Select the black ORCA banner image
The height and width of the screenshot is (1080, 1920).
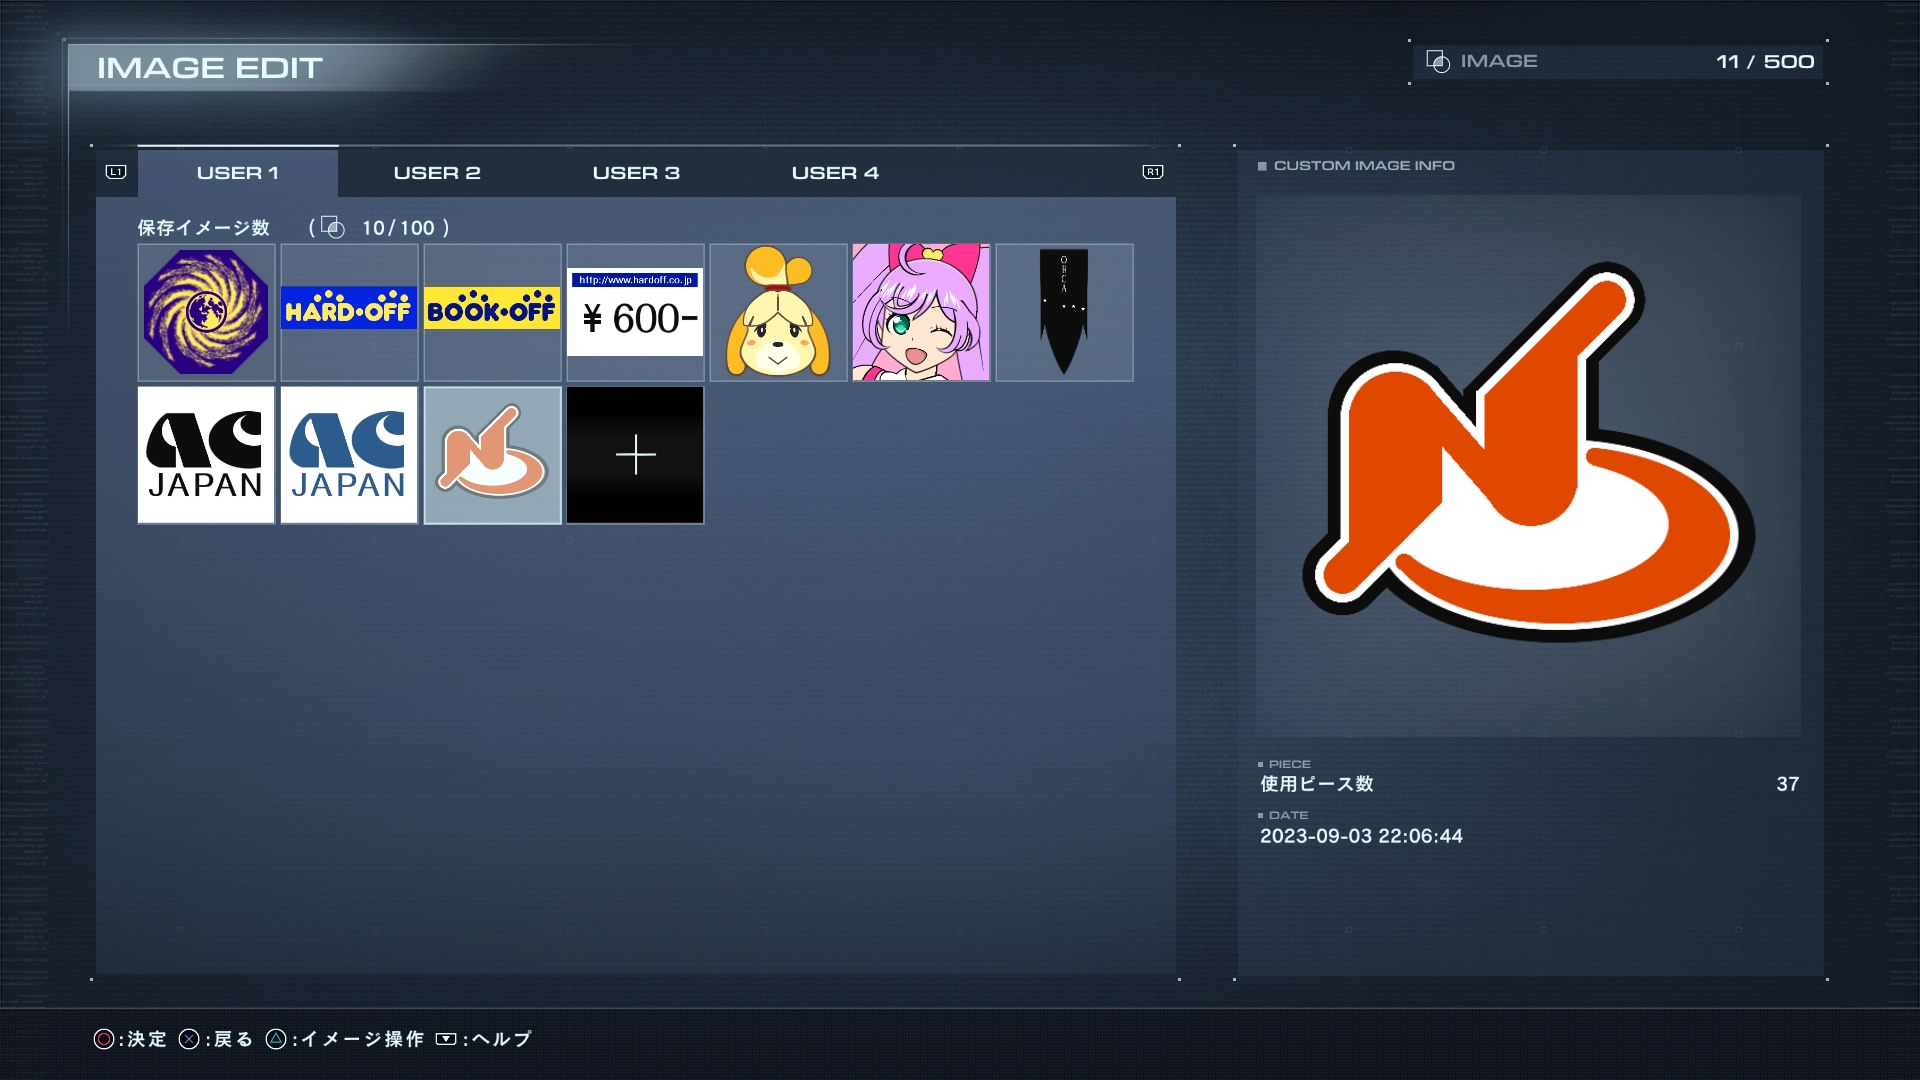1064,312
